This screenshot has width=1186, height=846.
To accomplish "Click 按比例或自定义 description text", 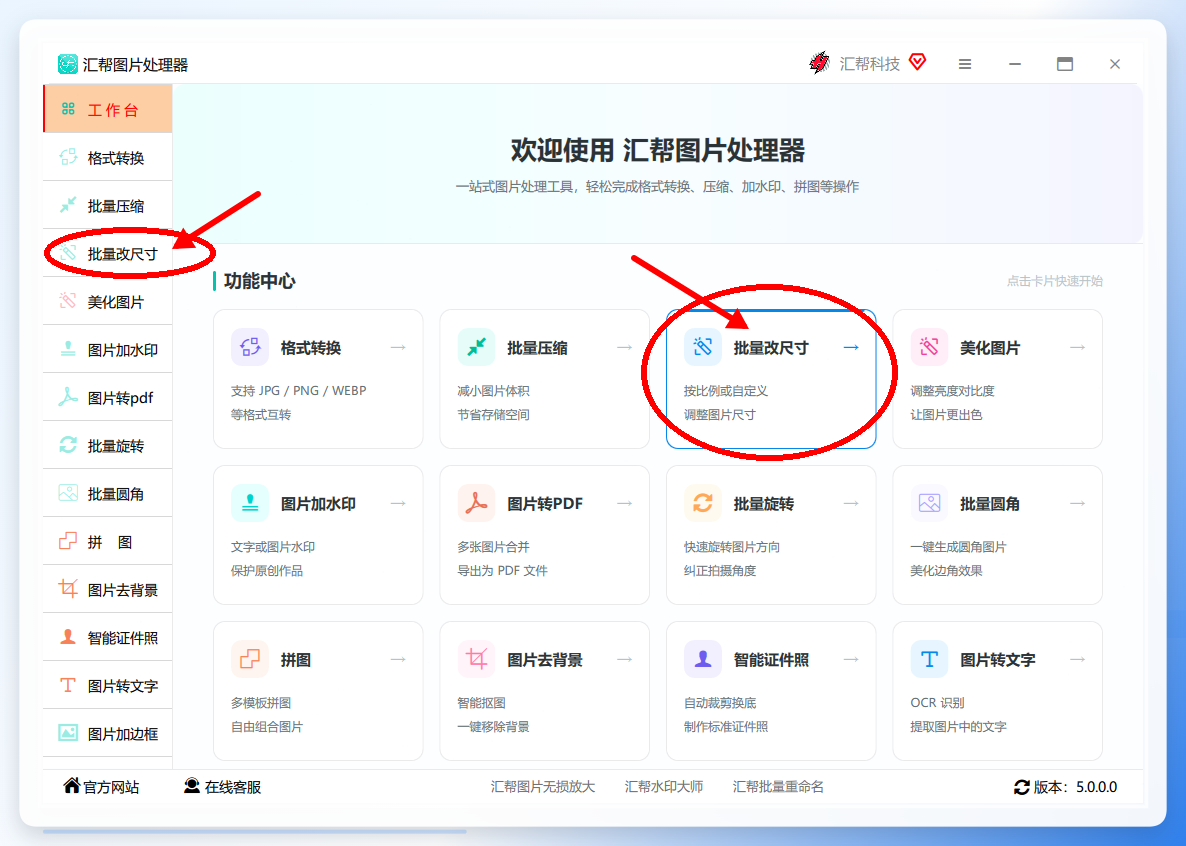I will (726, 390).
